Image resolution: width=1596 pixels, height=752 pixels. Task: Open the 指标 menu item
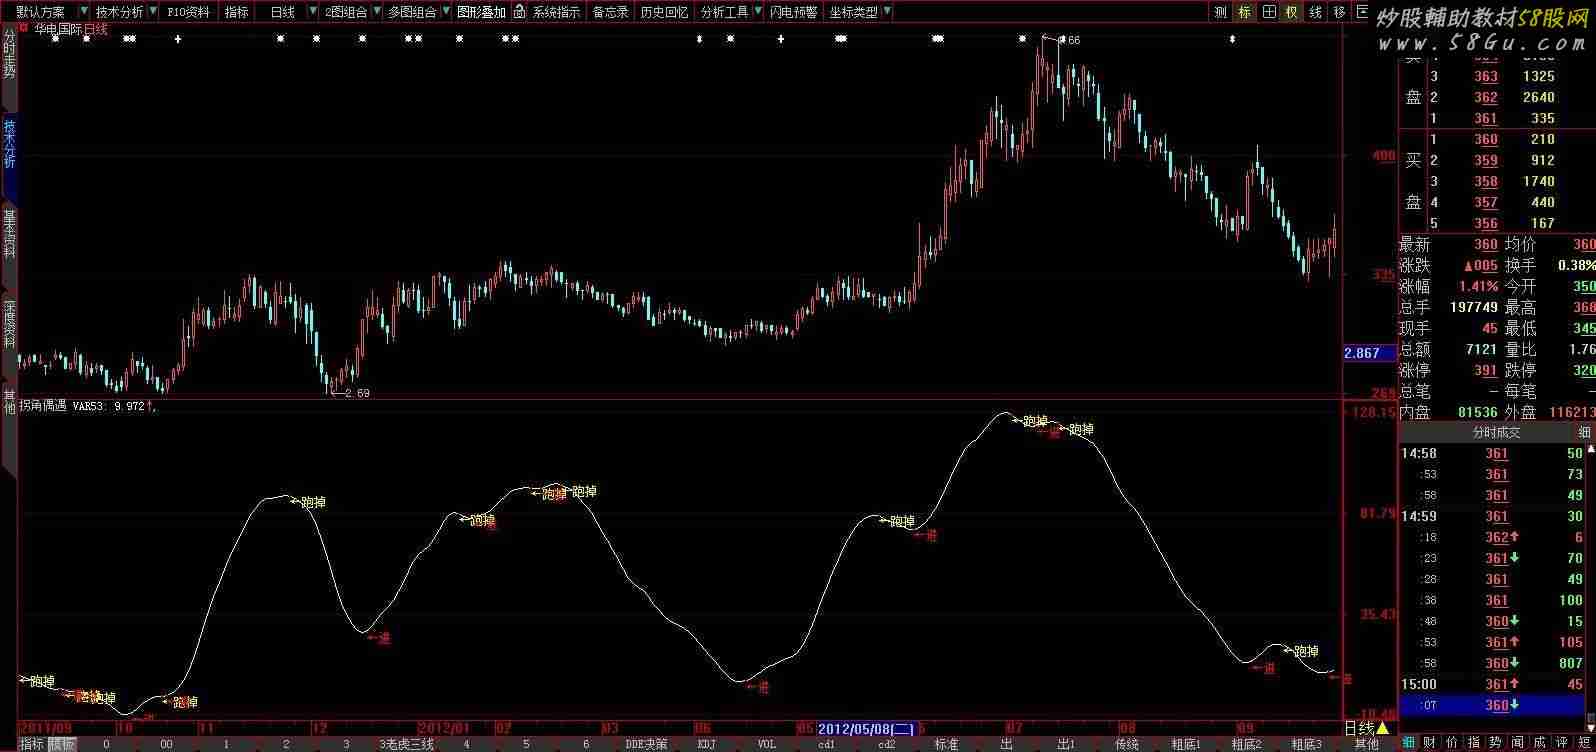[x=236, y=12]
